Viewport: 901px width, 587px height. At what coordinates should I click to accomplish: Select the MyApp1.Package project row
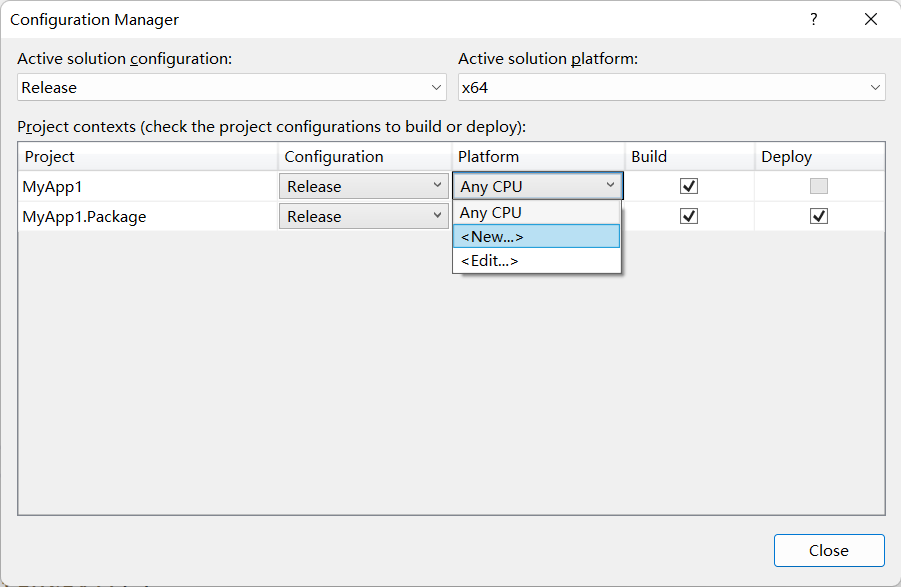pos(84,216)
